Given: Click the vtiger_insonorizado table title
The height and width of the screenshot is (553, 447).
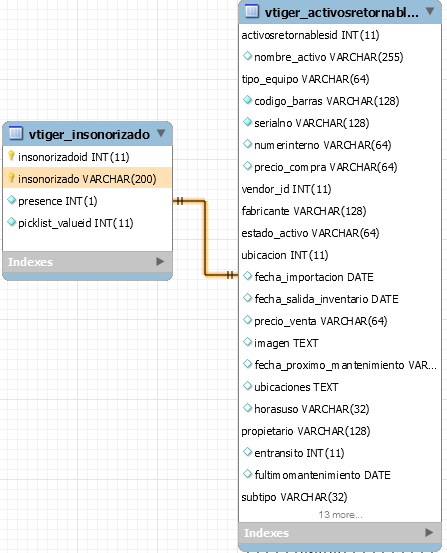Looking at the screenshot, I should point(89,134).
